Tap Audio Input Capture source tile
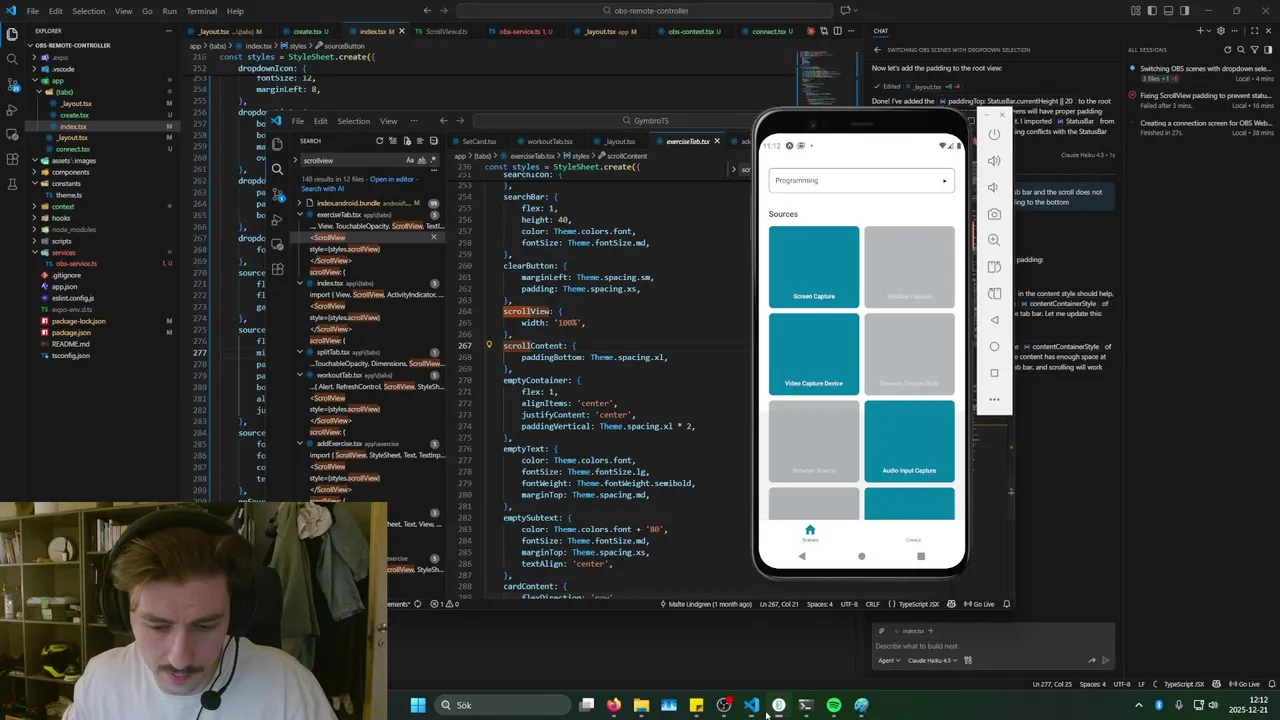 coord(909,441)
